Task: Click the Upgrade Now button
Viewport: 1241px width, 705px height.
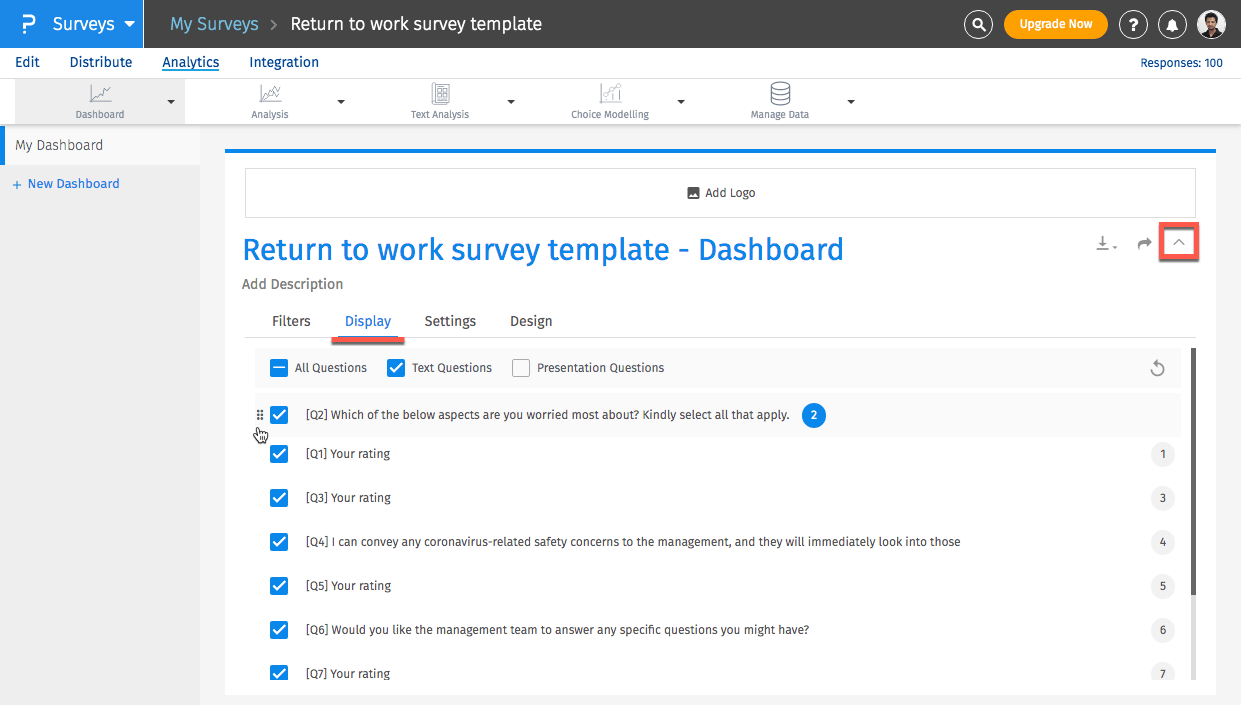Action: click(1055, 24)
